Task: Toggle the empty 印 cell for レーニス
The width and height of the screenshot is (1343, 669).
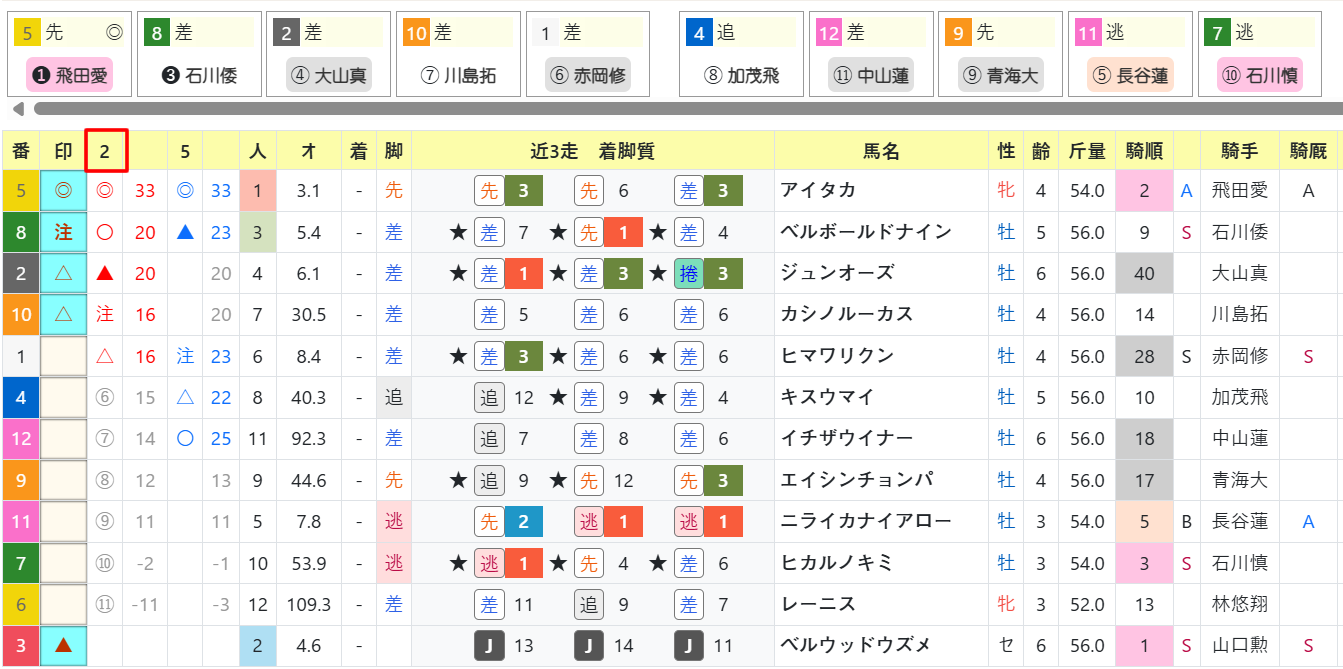Action: coord(63,605)
